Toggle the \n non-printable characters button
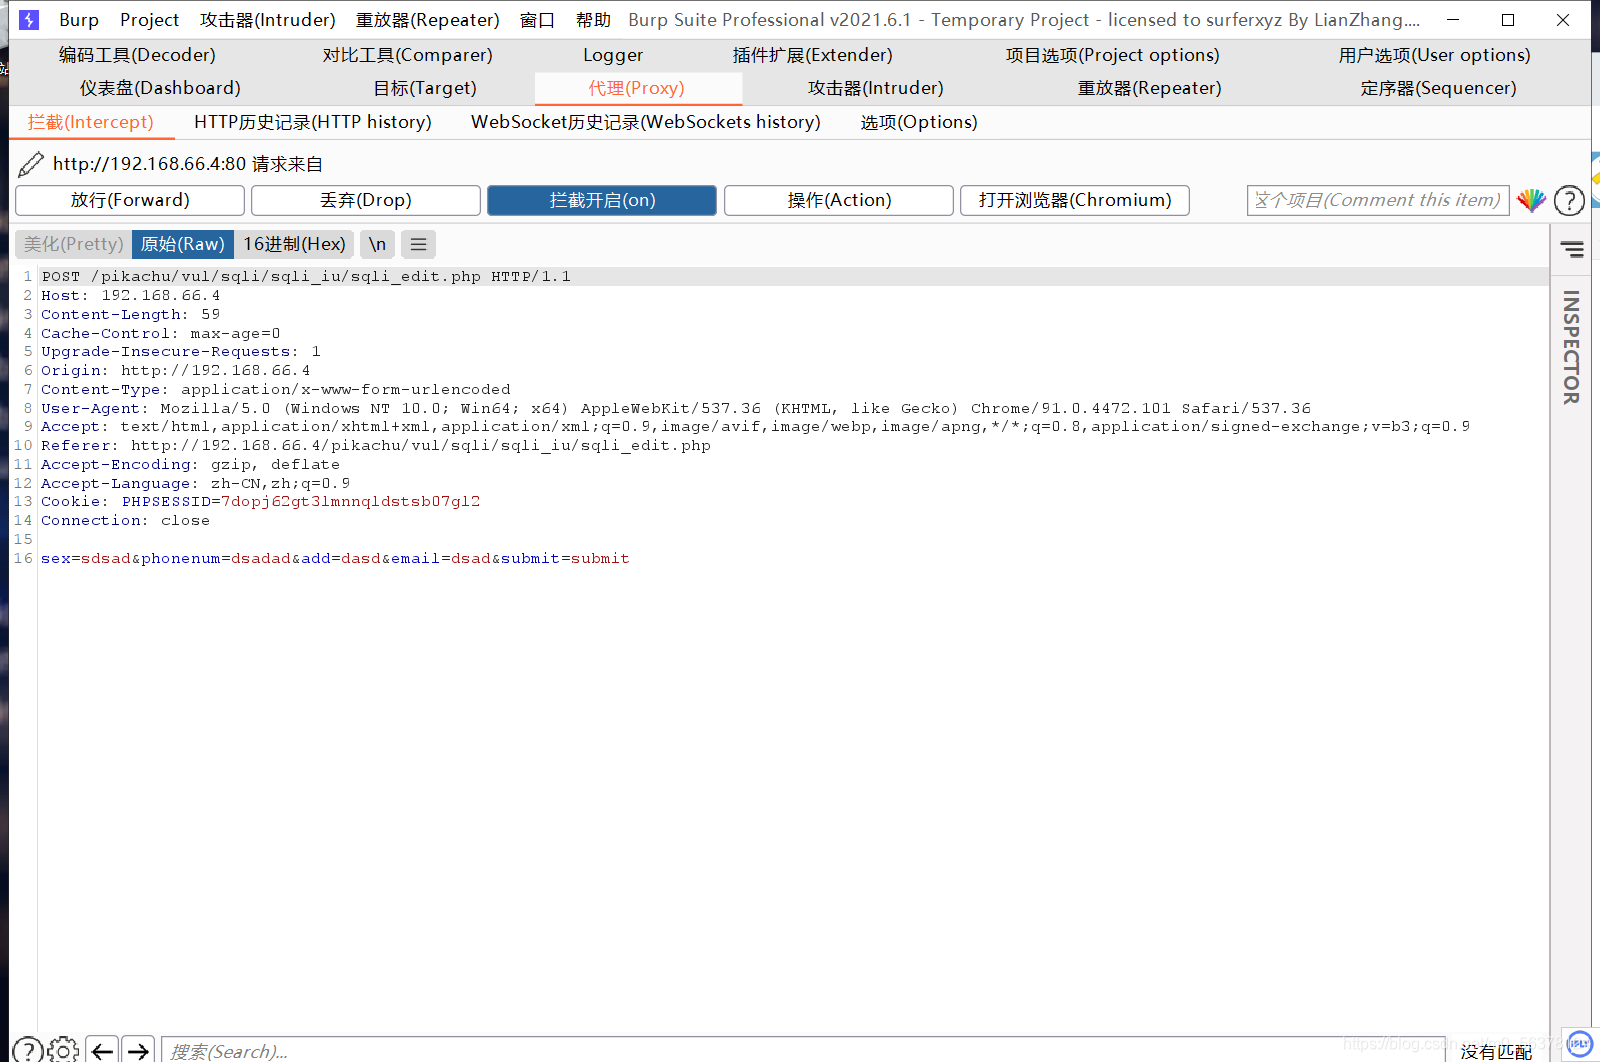This screenshot has height=1062, width=1600. tap(377, 244)
